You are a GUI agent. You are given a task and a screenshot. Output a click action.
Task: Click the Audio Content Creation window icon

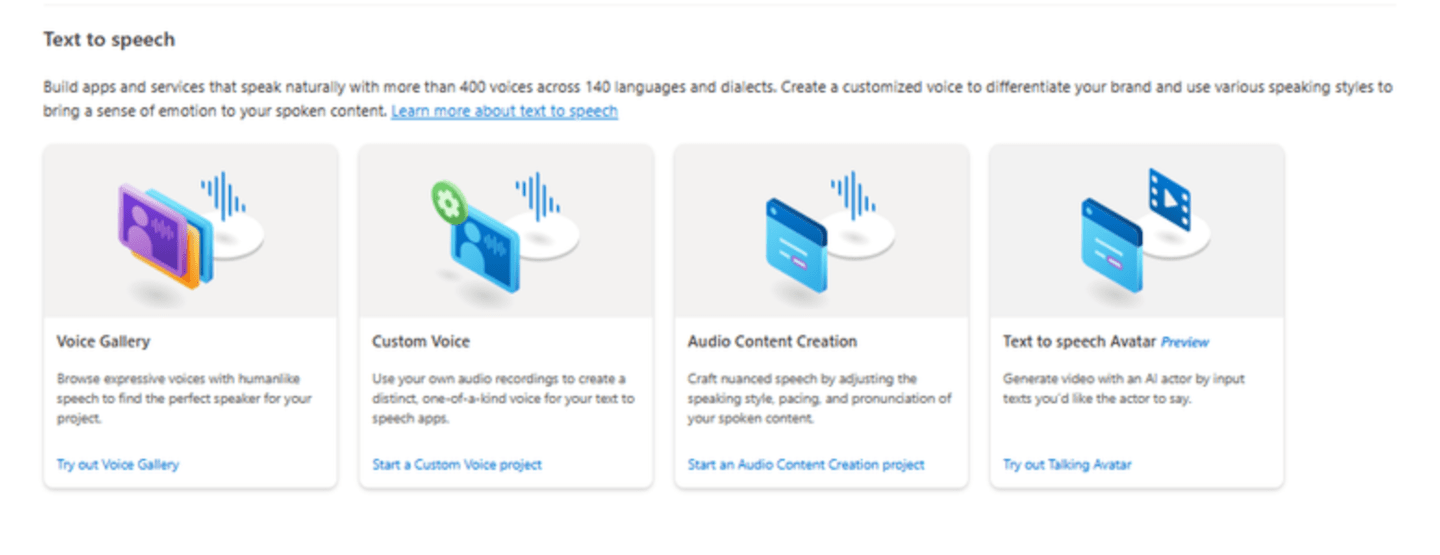(796, 245)
